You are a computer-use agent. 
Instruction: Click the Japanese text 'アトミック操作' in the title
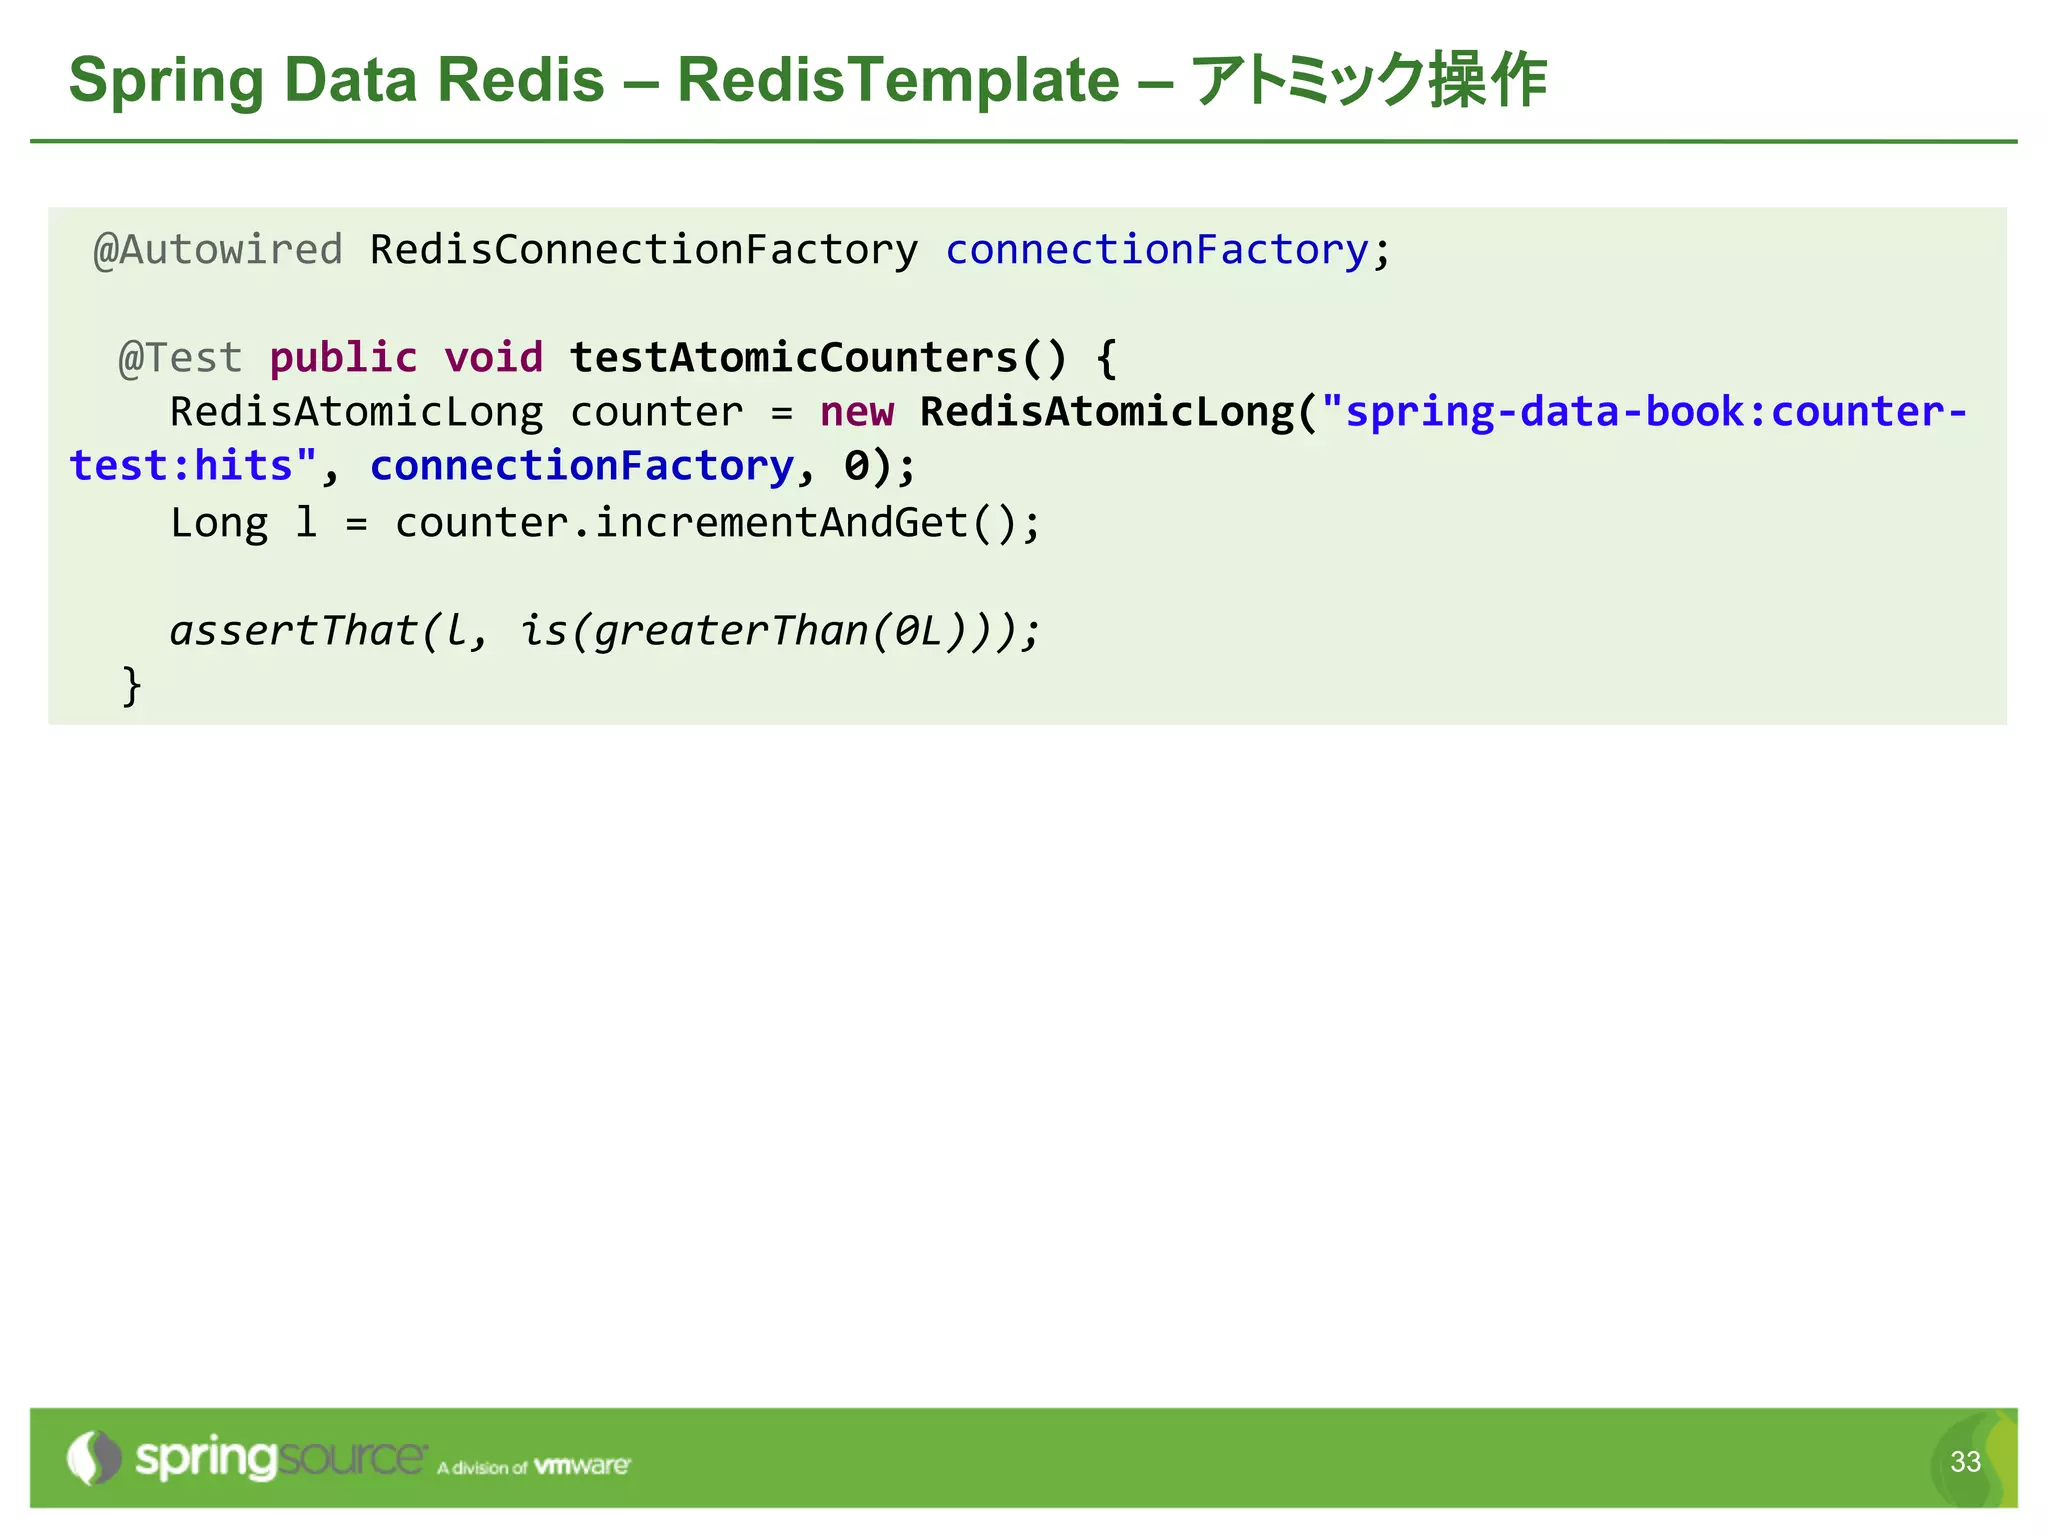click(1370, 80)
